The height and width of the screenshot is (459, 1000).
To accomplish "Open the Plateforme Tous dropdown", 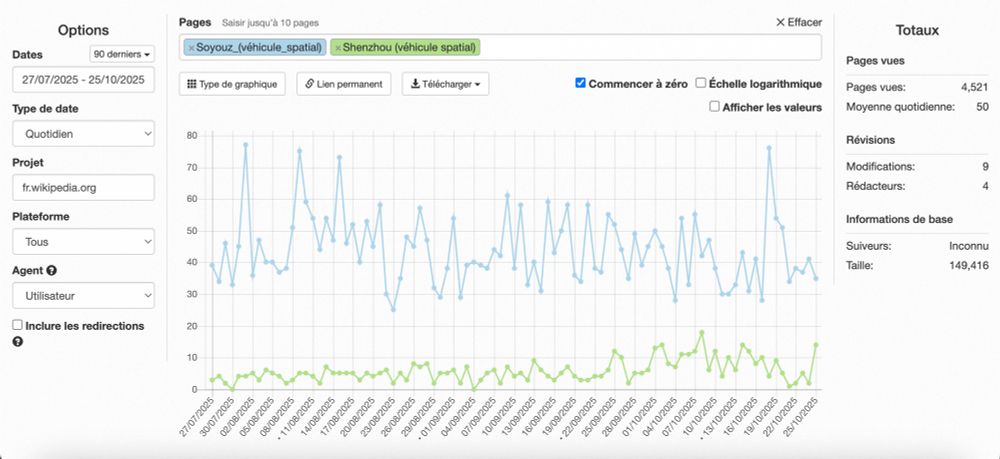I will click(84, 242).
